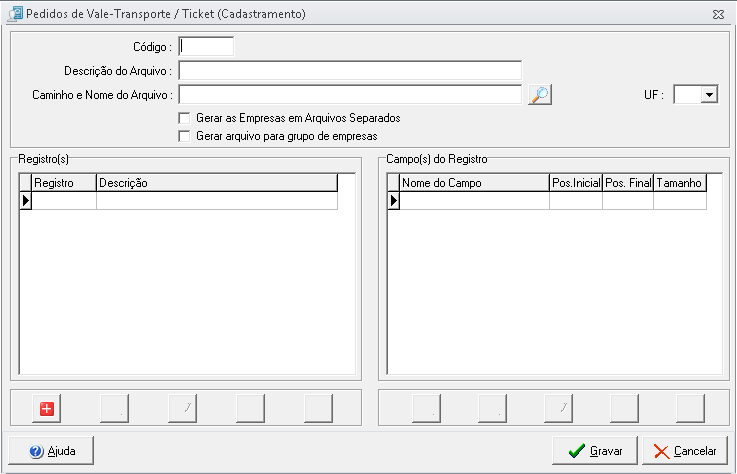Click the Pos. Final column header
This screenshot has height=474, width=737.
click(x=628, y=182)
